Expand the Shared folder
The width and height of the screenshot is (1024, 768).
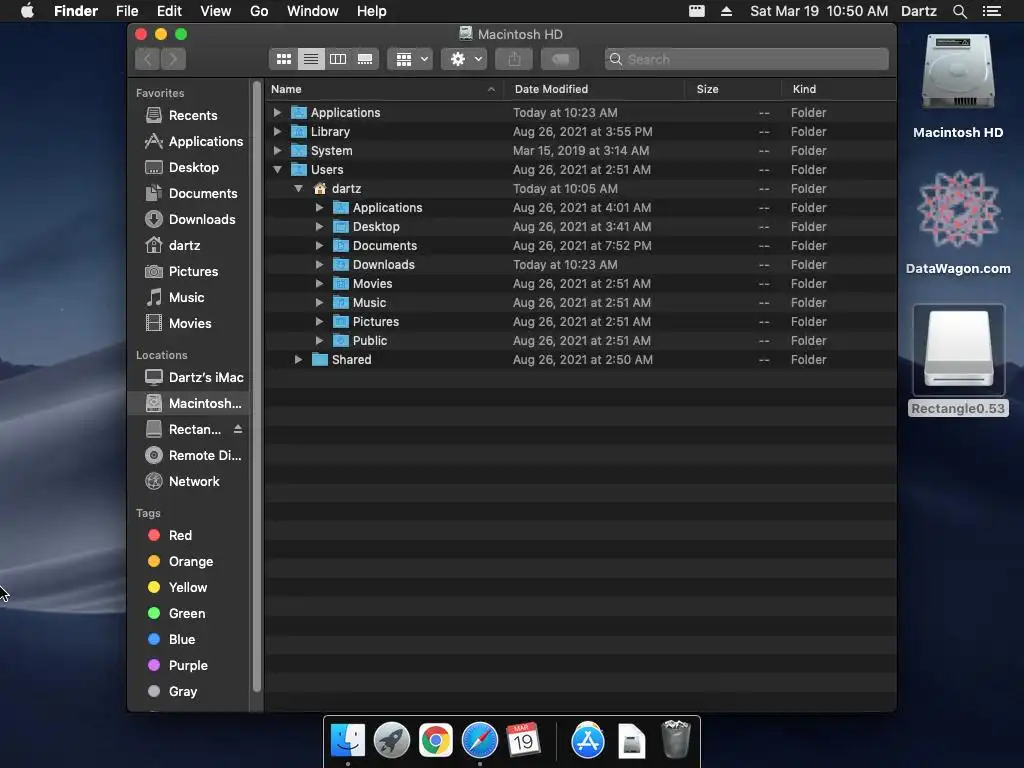click(298, 360)
